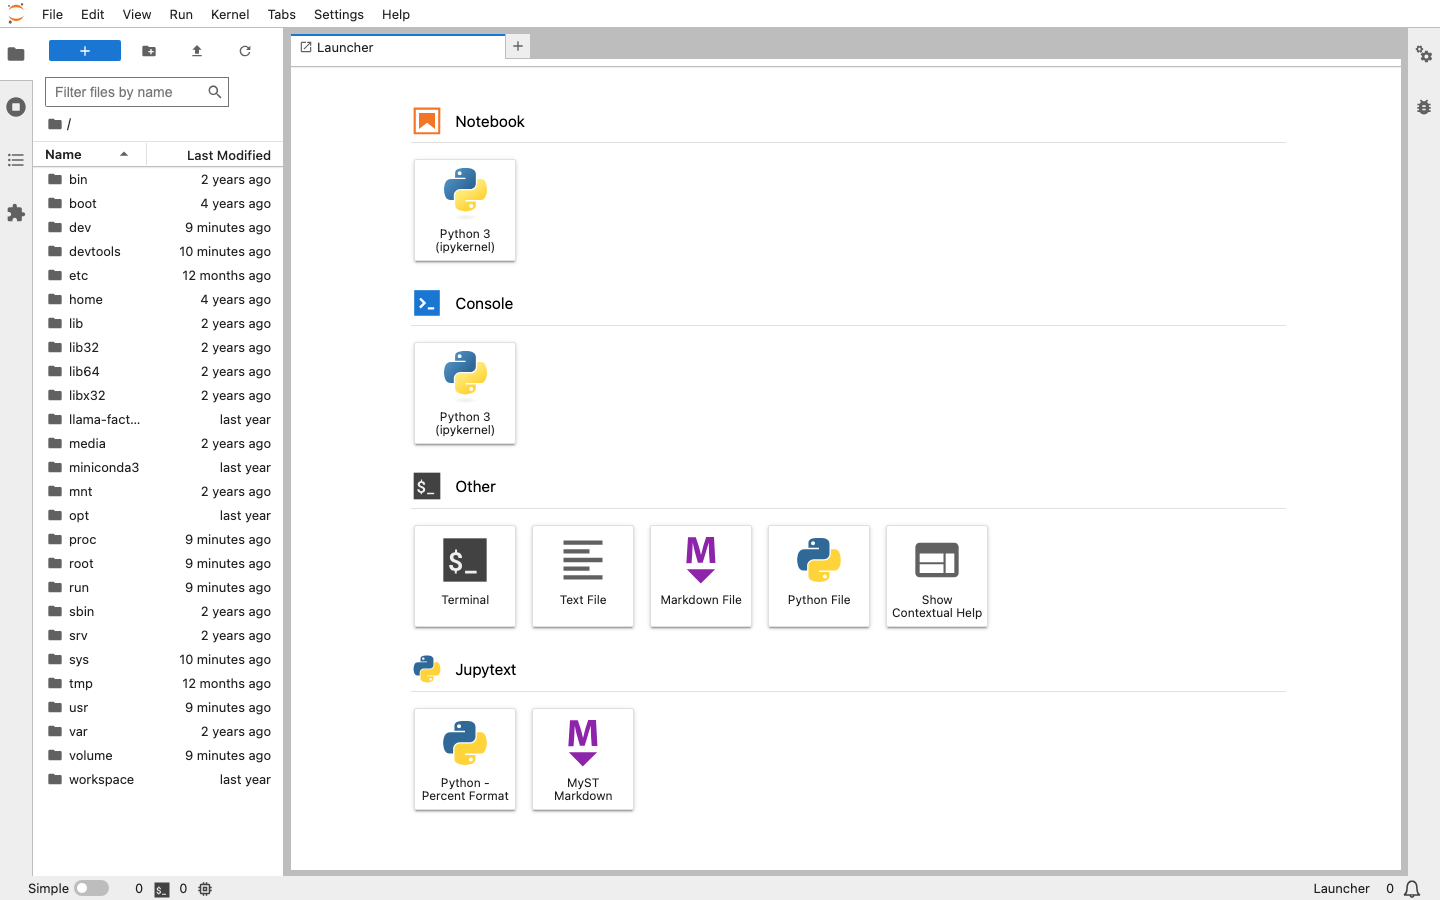Select the root folder in file list
Image resolution: width=1440 pixels, height=900 pixels.
158,564
